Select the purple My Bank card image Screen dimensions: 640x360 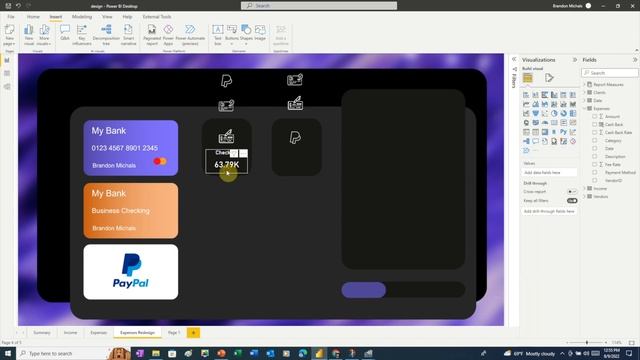pyautogui.click(x=131, y=148)
